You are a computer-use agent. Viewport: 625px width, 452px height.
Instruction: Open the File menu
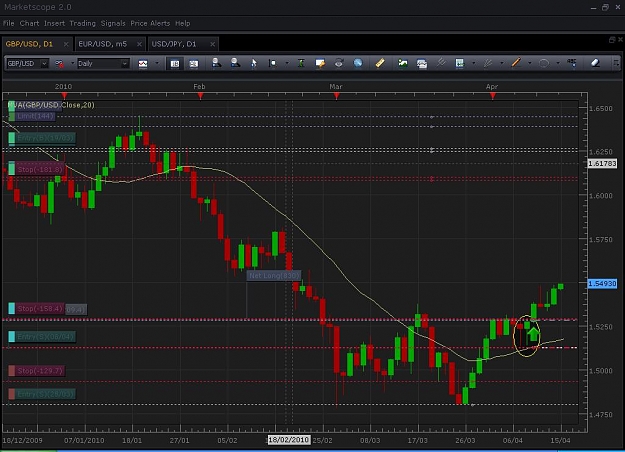(8, 23)
